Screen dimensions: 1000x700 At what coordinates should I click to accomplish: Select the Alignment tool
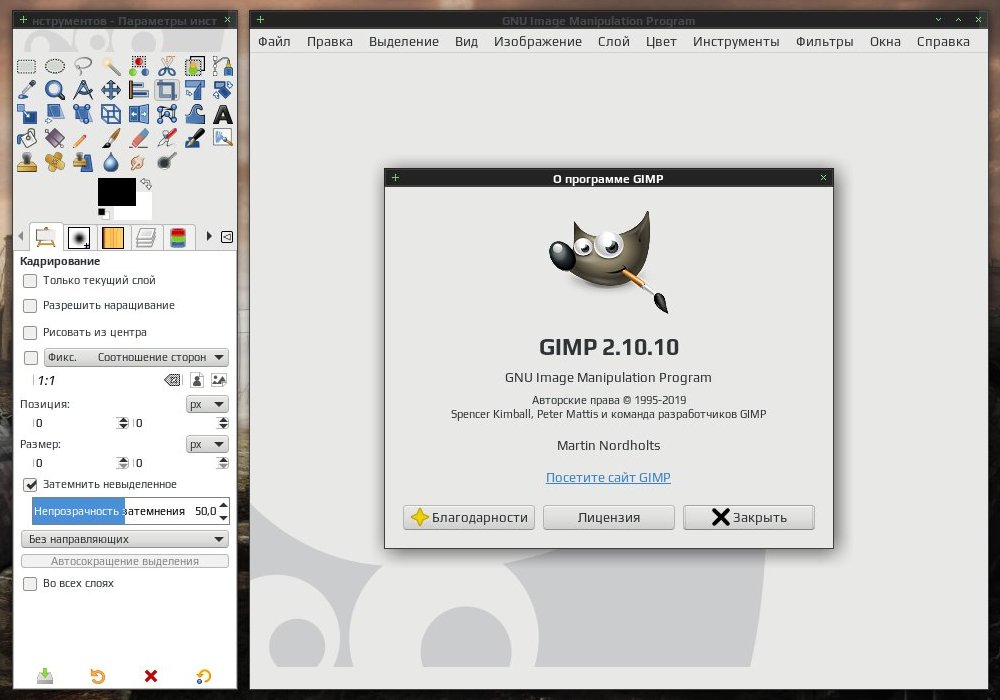(x=138, y=90)
